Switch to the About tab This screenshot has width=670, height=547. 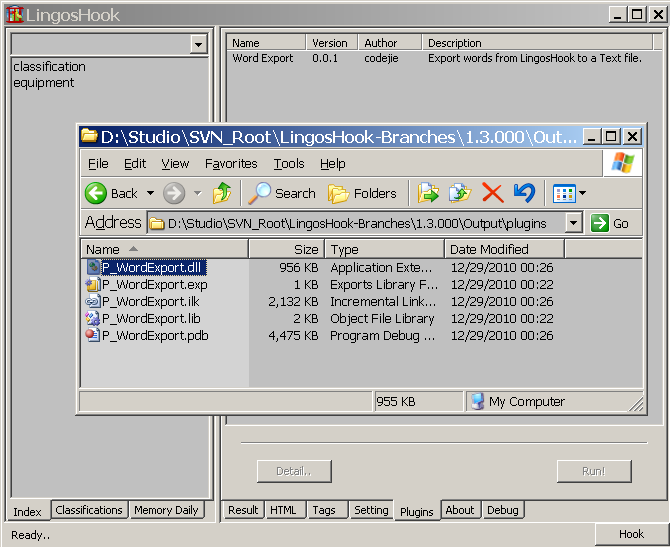pyautogui.click(x=460, y=510)
